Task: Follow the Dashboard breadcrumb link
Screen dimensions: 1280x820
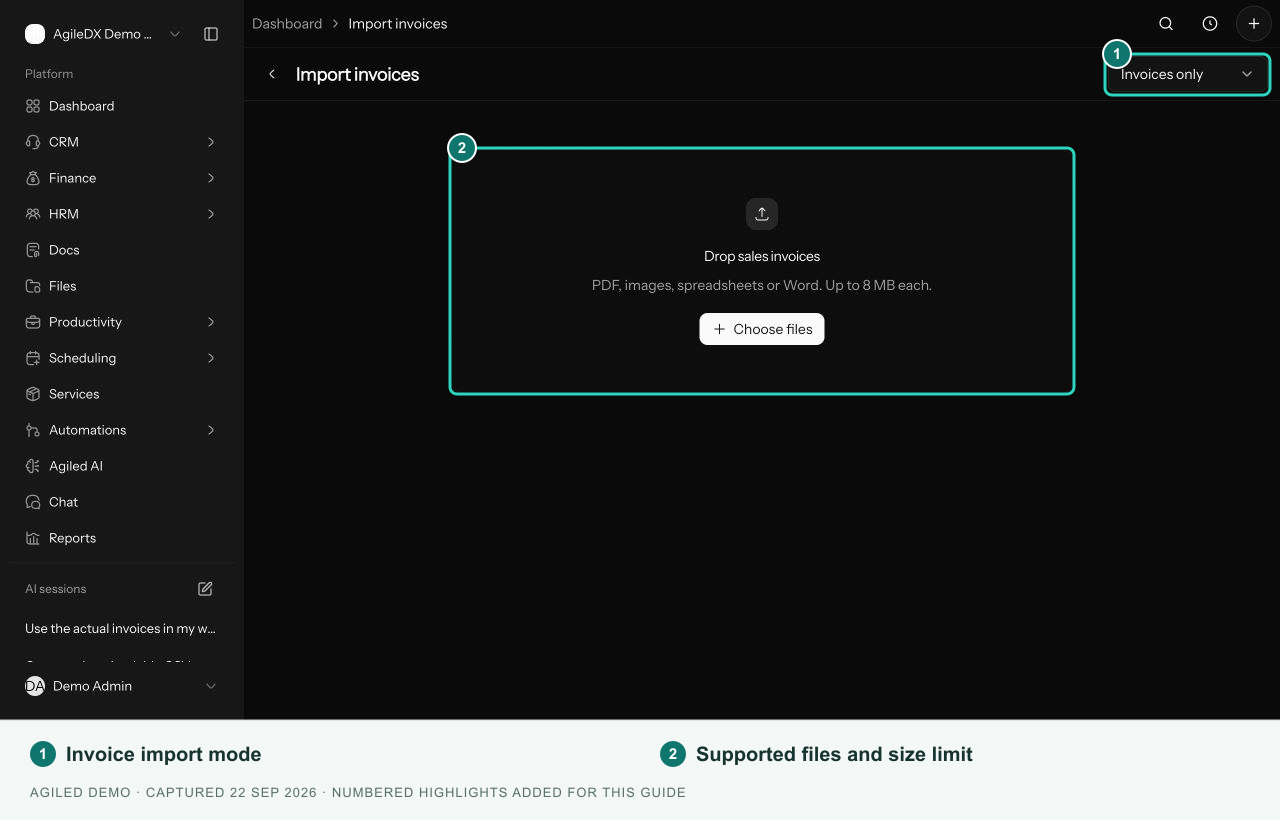Action: coord(287,24)
